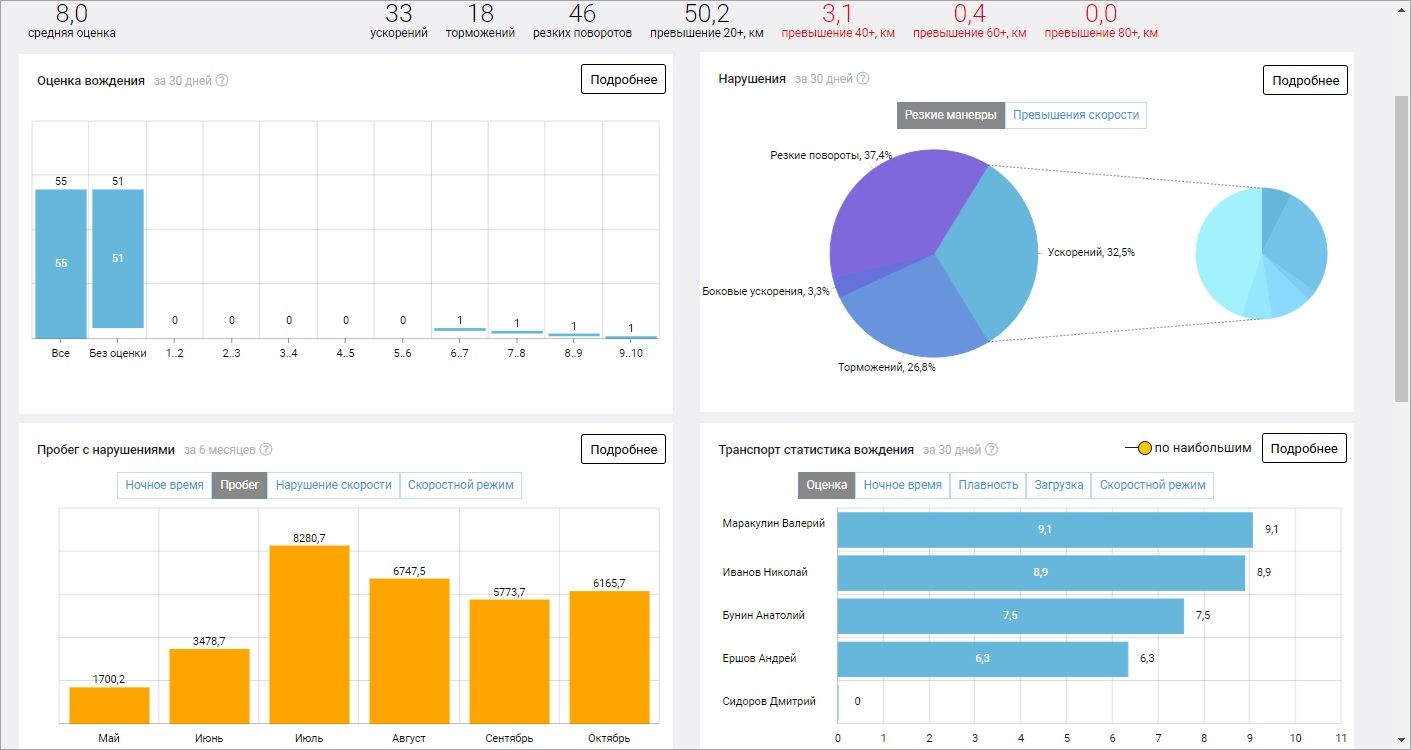Click Подробнее in Транспорт статистика panel
1411x750 pixels.
[x=1304, y=448]
